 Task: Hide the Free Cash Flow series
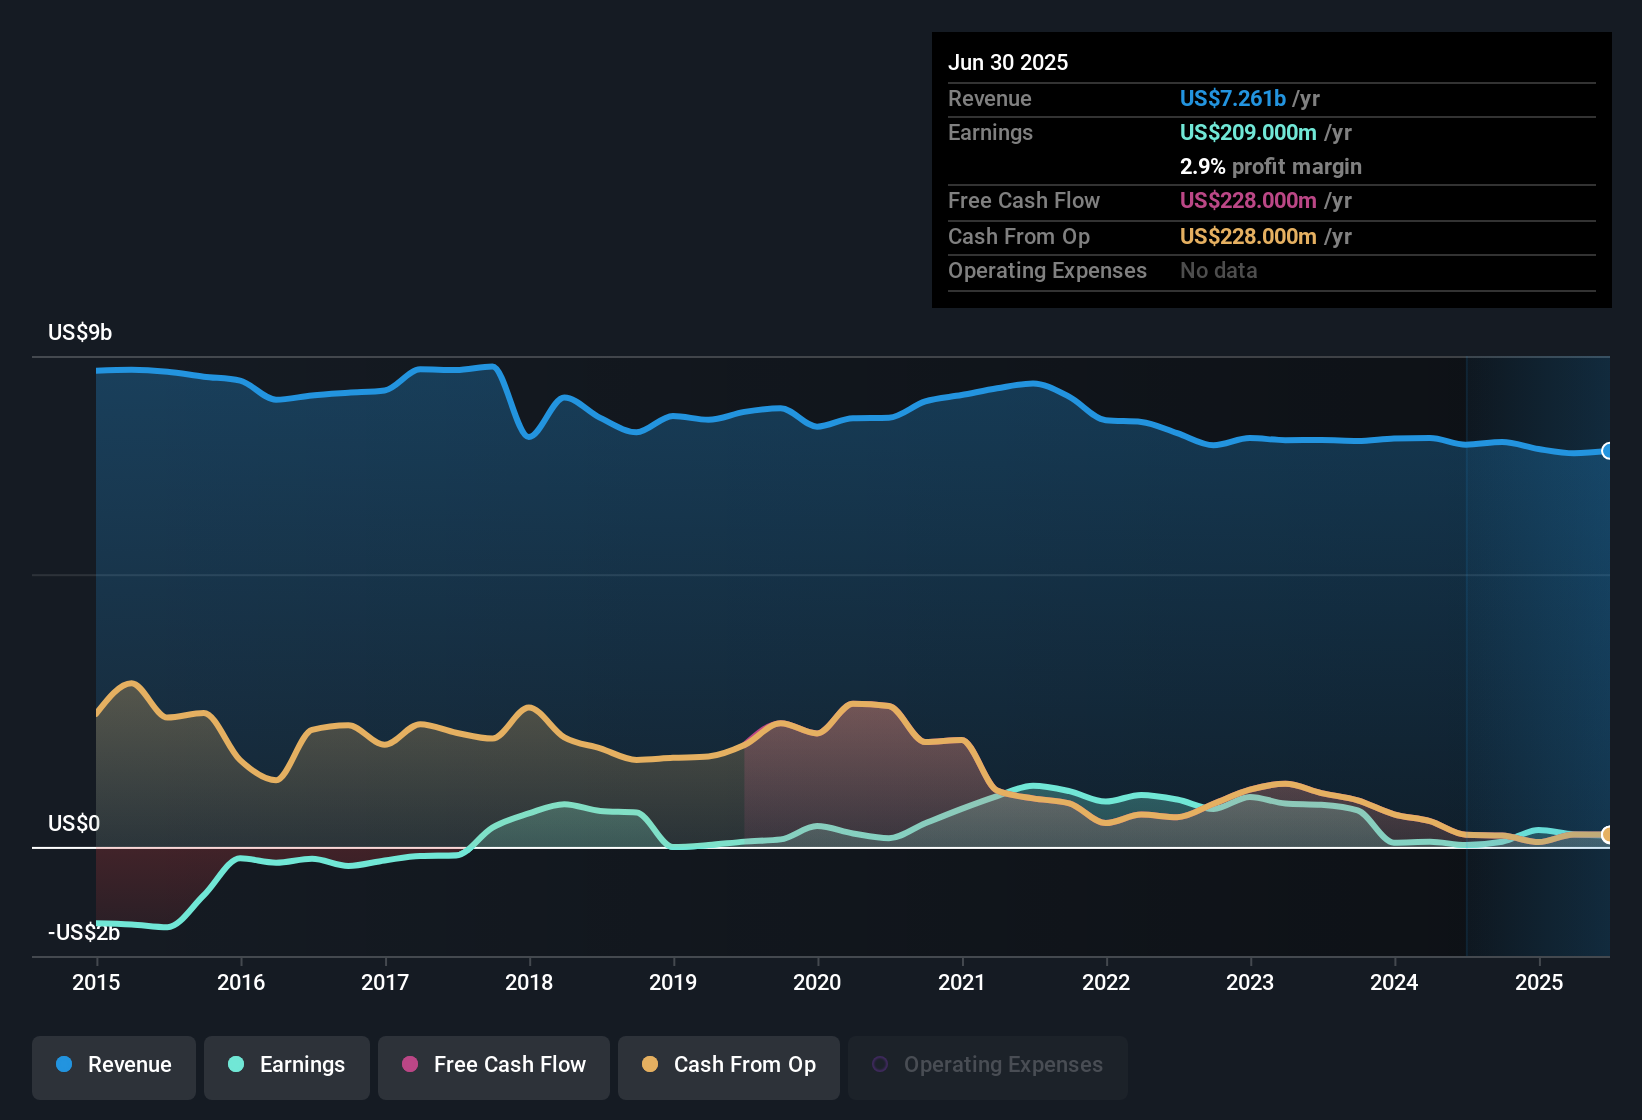coord(494,1065)
